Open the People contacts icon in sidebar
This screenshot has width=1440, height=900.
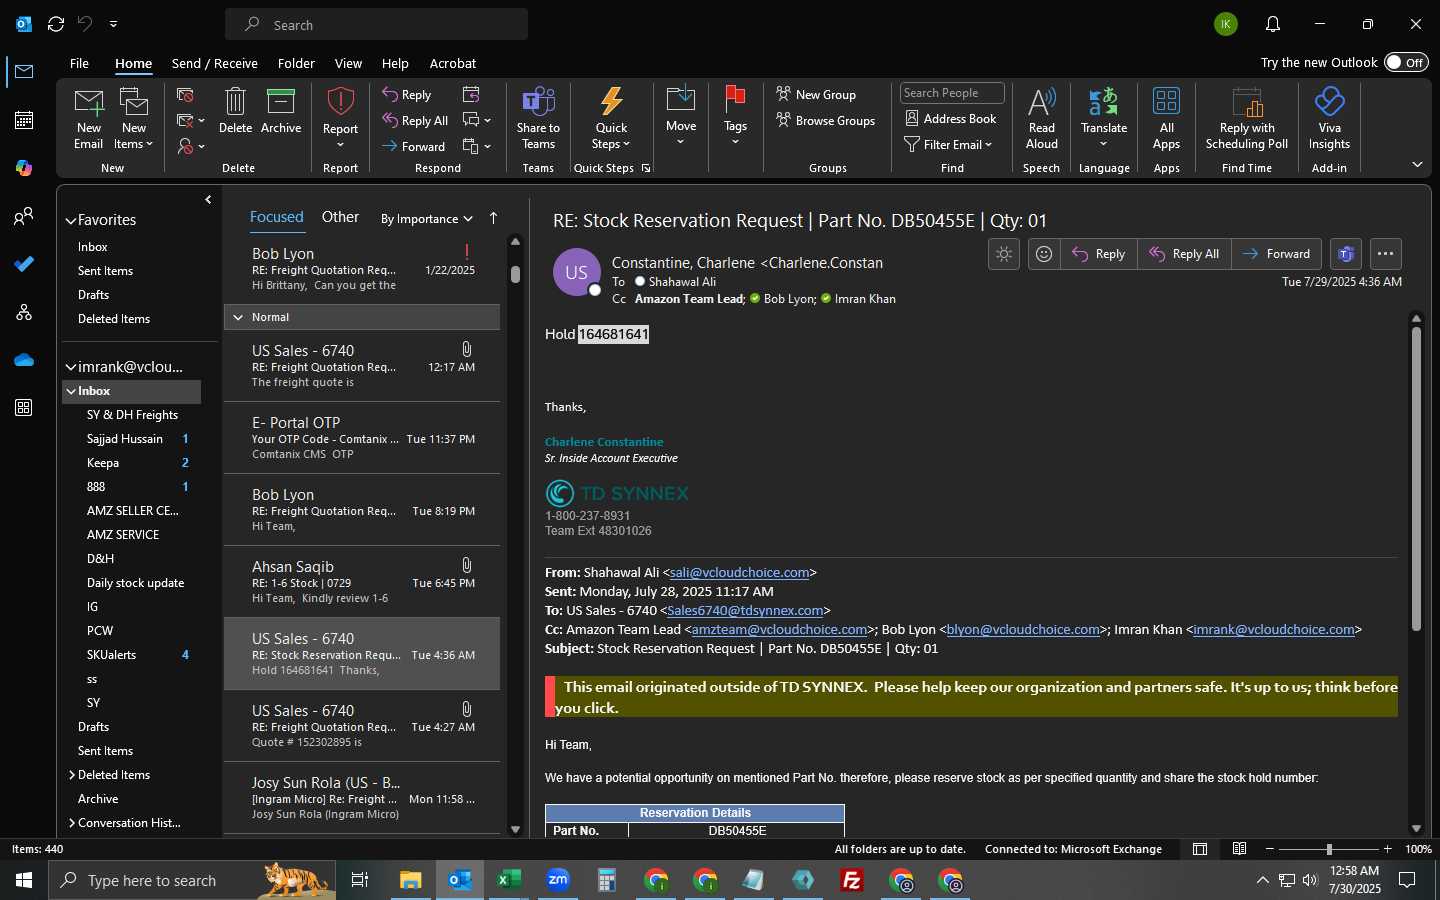(24, 216)
